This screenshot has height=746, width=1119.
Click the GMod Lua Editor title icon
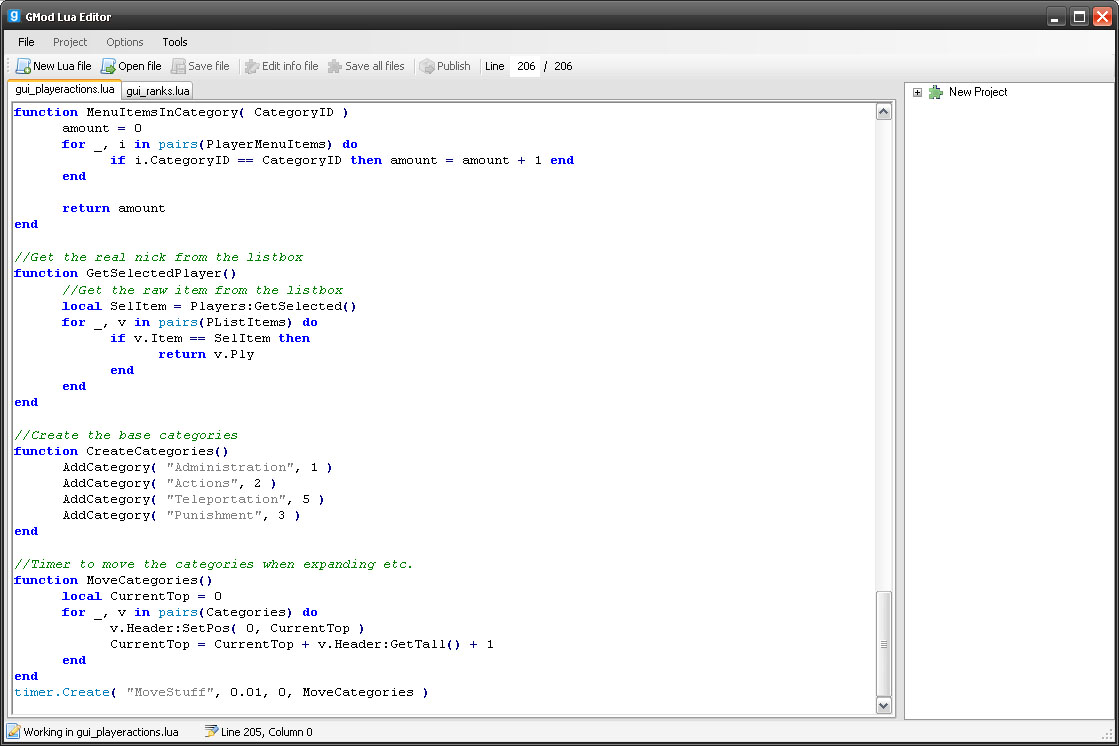pyautogui.click(x=14, y=16)
